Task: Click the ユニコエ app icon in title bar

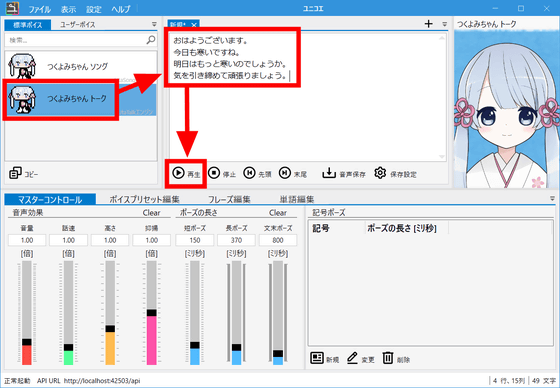Action: pyautogui.click(x=12, y=8)
